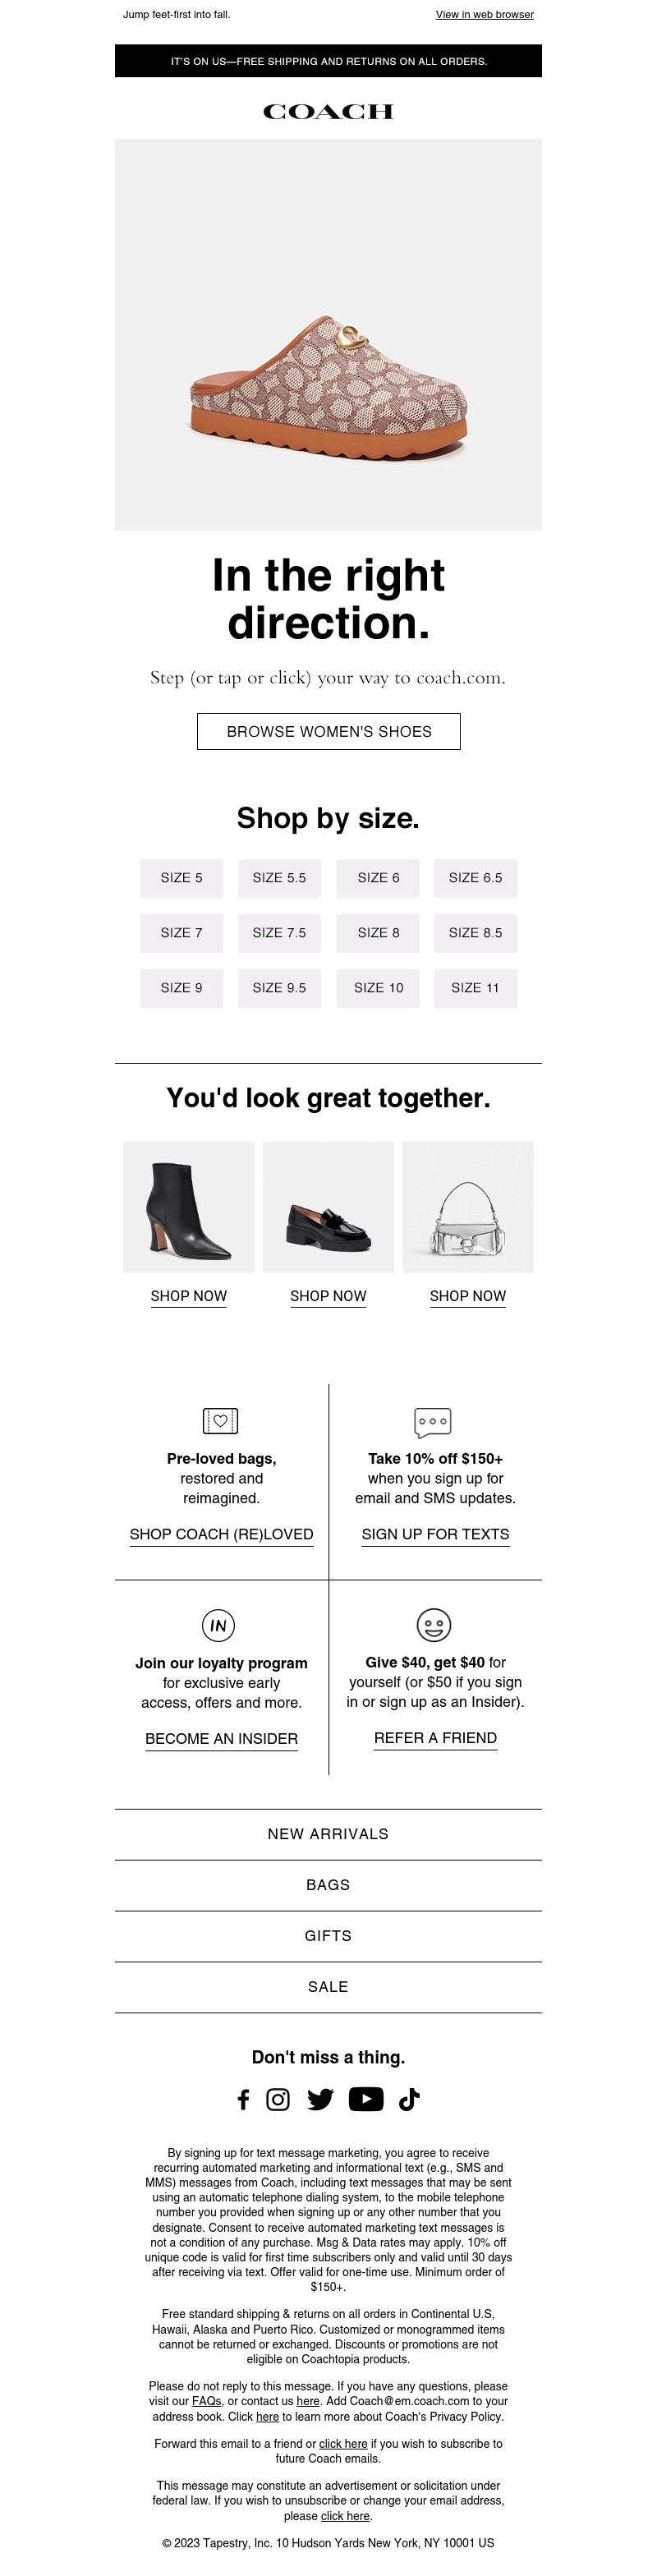Click the black ankle boot thumbnail

pyautogui.click(x=189, y=1207)
